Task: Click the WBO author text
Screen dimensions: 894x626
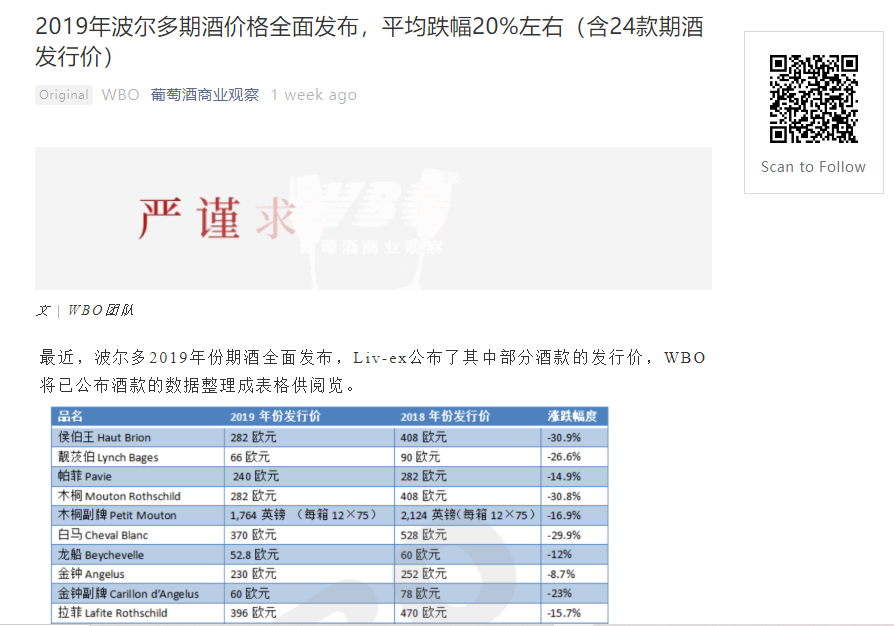Action: [x=120, y=95]
